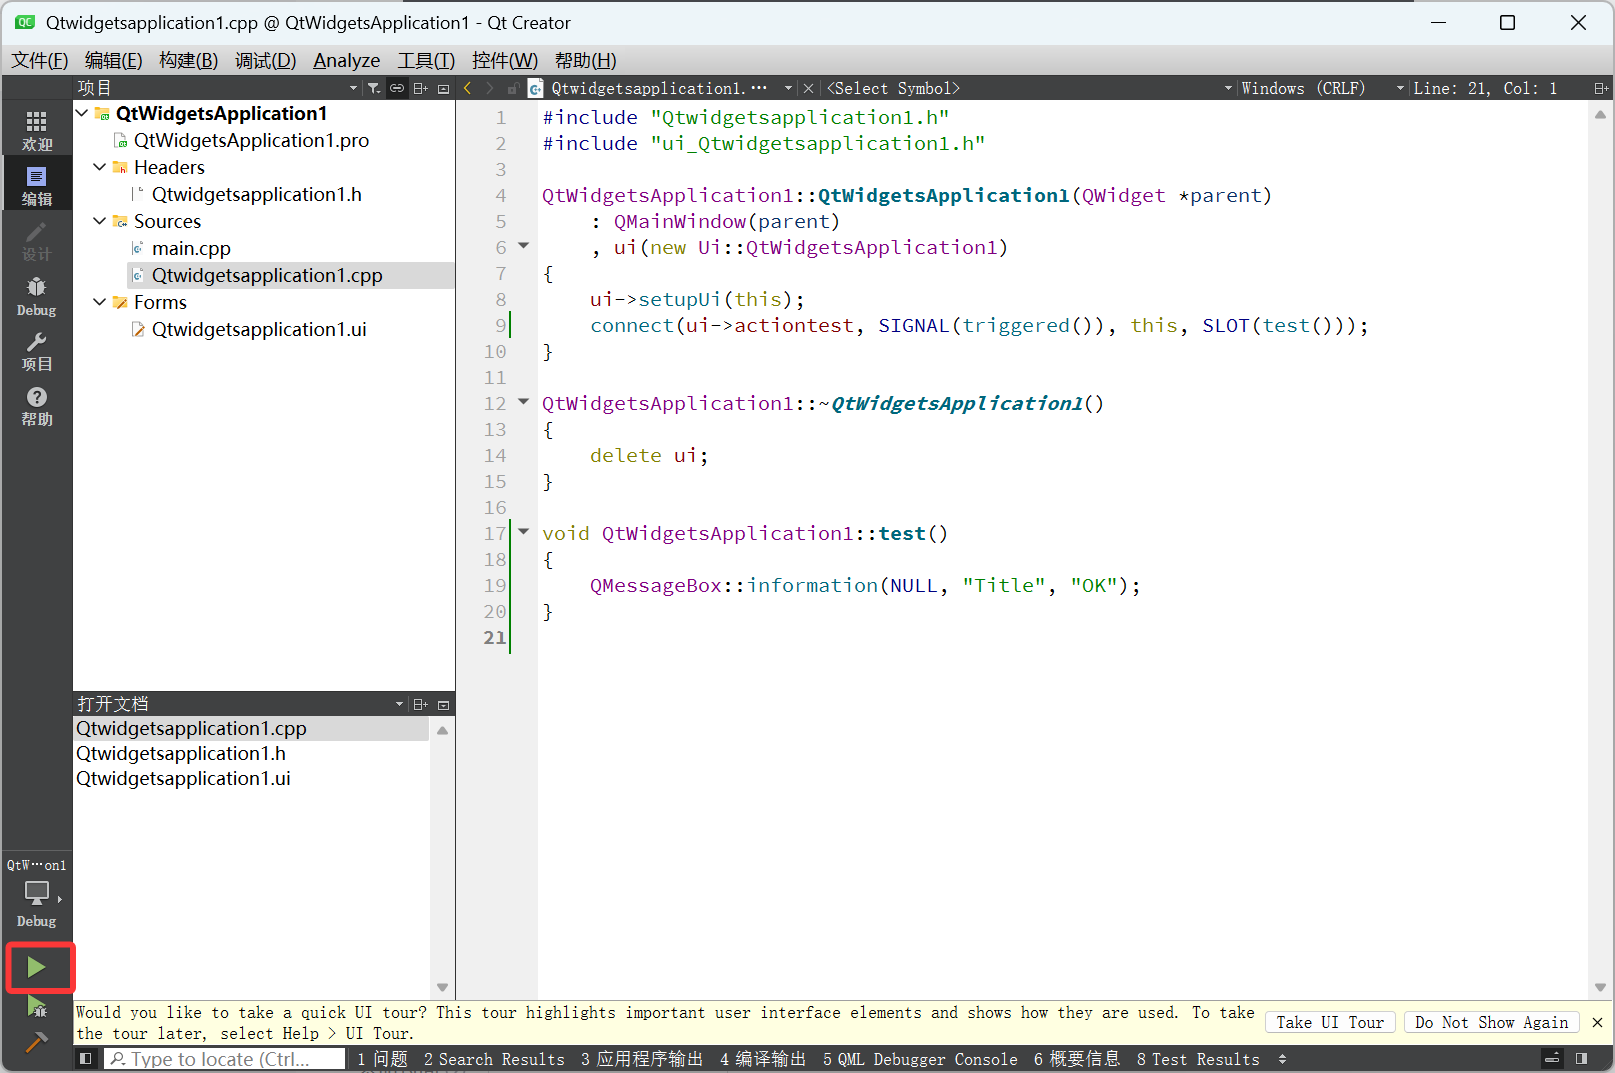This screenshot has height=1073, width=1615.
Task: Open the Analyze menu
Action: point(347,60)
